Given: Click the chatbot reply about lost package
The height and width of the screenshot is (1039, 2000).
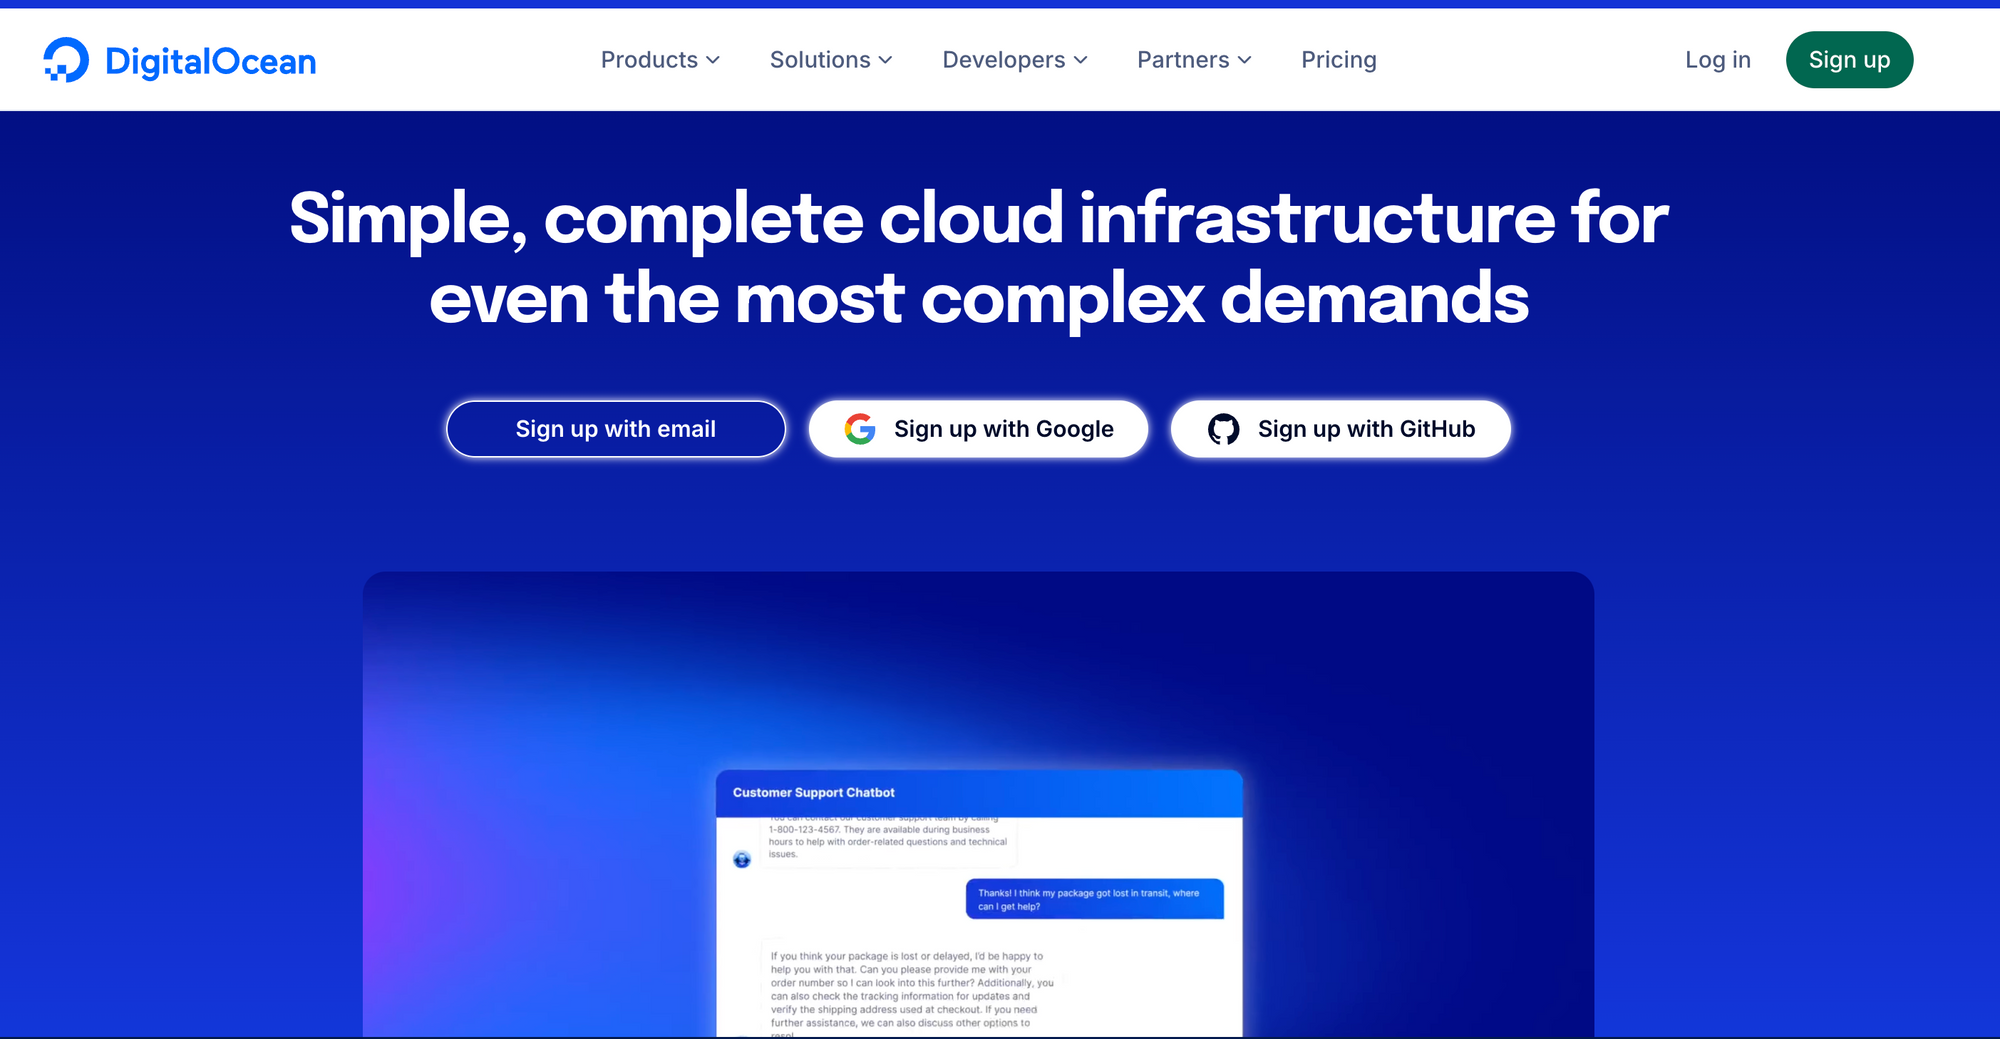Looking at the screenshot, I should [912, 990].
